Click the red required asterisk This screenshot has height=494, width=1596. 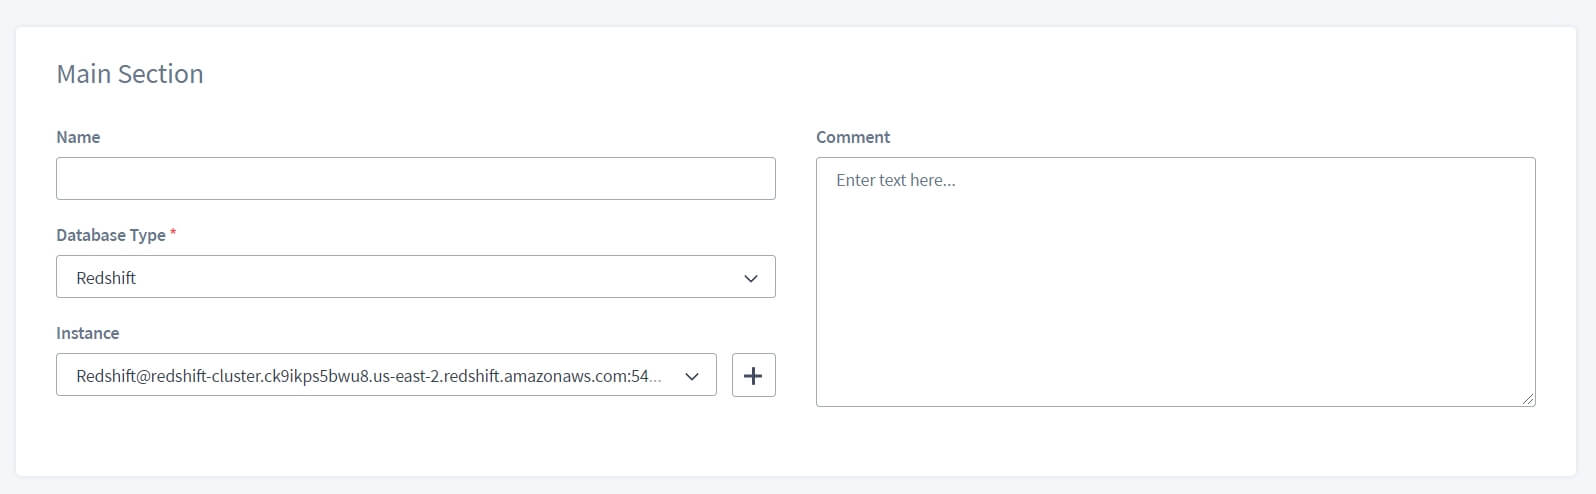coord(173,233)
